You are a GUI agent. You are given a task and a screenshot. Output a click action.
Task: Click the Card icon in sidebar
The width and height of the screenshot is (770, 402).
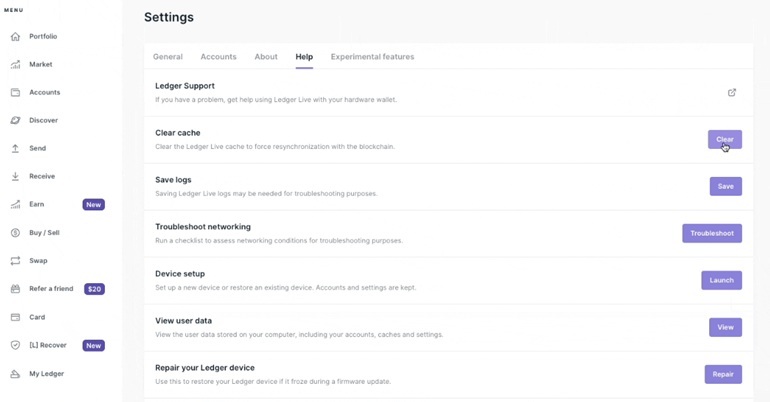(15, 317)
